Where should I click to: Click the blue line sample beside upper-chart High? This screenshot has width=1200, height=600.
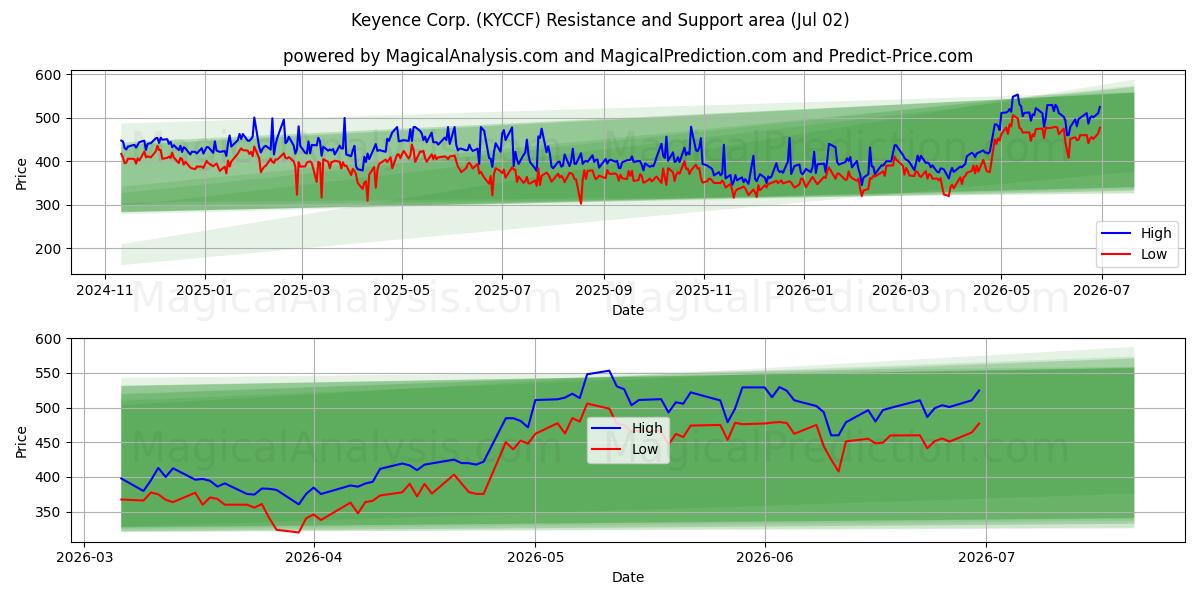(1116, 234)
